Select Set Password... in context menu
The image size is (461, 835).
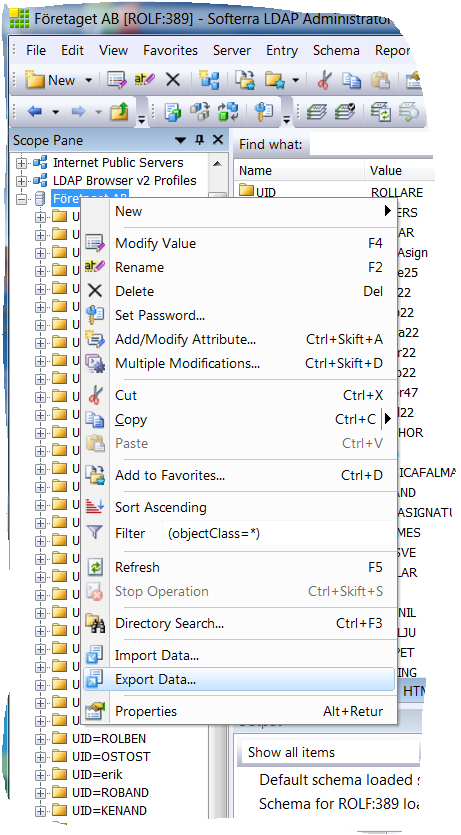238,315
